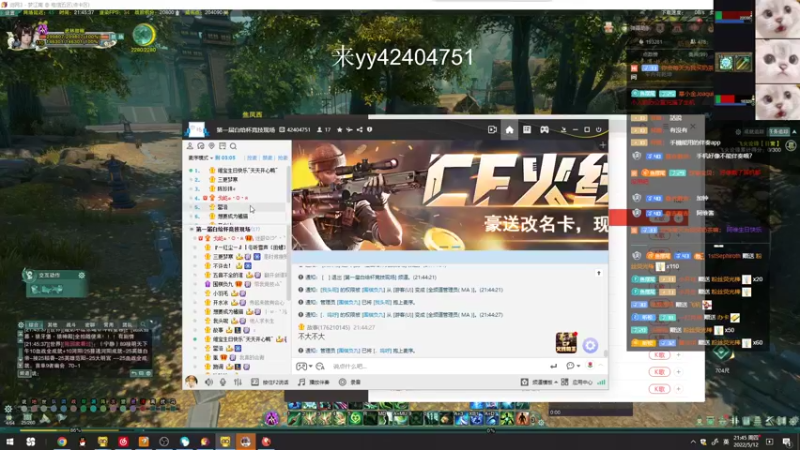Favorite the channel with the star icon
This screenshot has width=800, height=450.
click(340, 130)
